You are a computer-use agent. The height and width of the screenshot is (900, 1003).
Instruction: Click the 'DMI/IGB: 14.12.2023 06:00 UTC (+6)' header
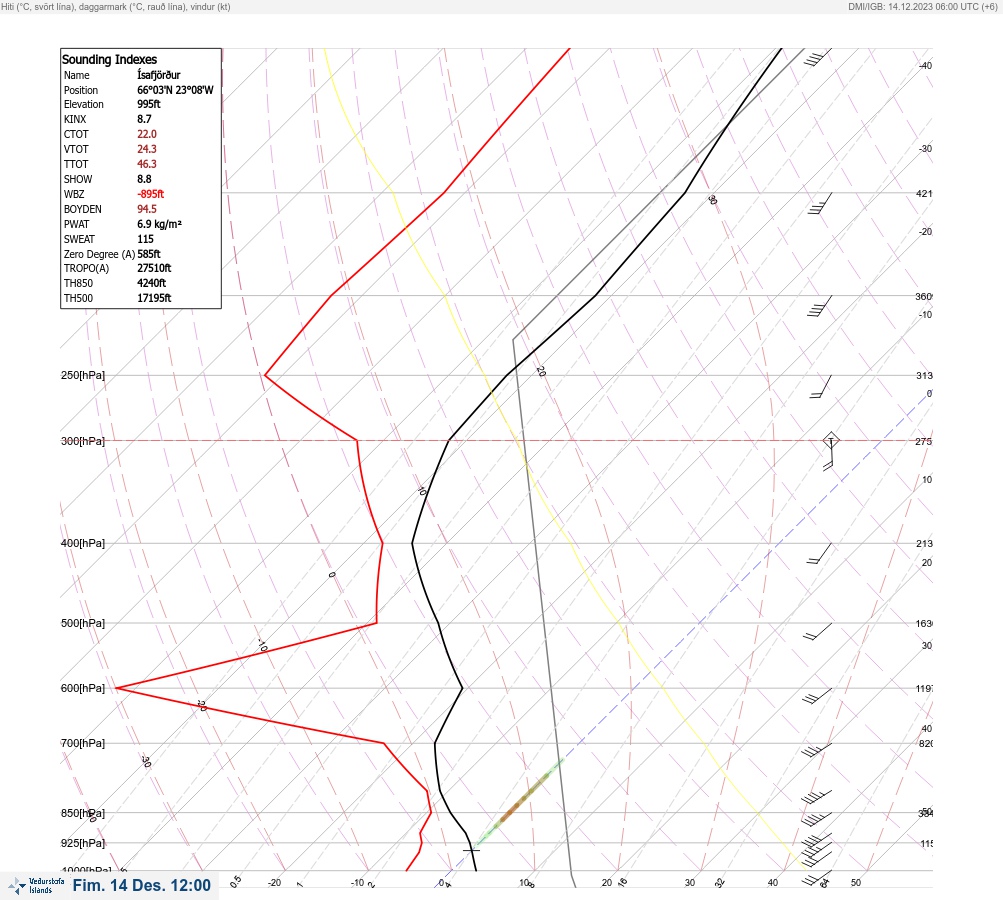point(922,6)
